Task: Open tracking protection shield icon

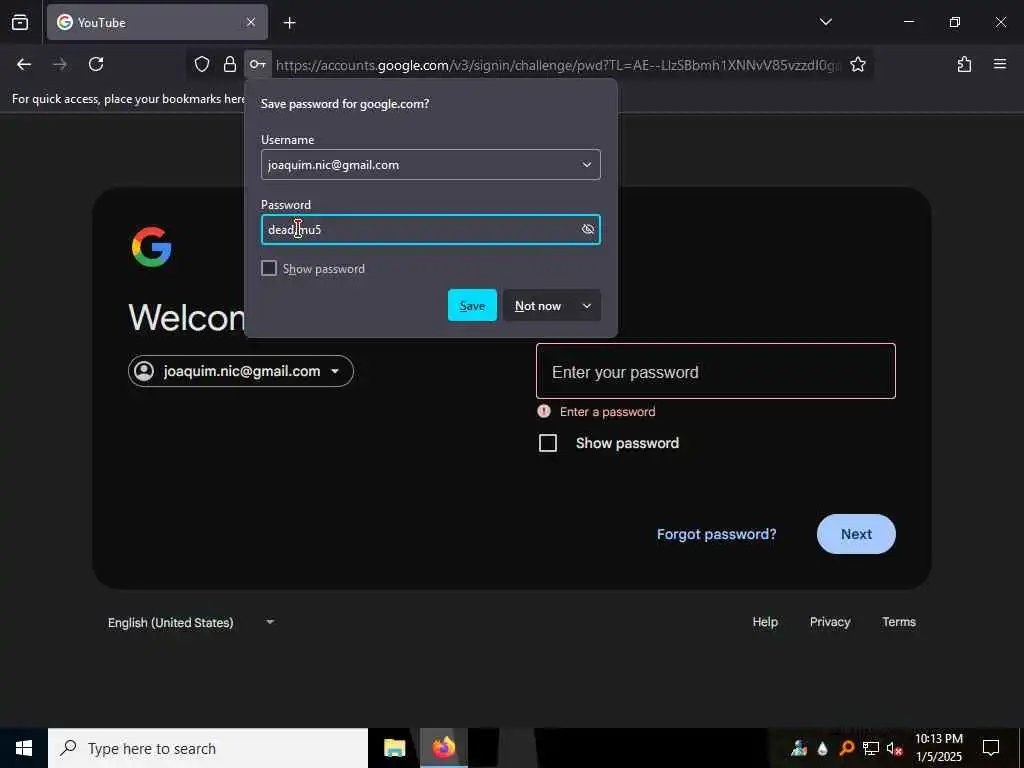Action: click(x=202, y=64)
